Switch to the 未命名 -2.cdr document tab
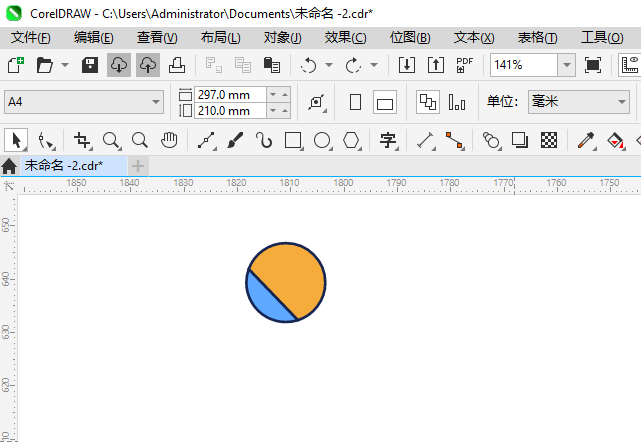The image size is (641, 442). pos(74,166)
